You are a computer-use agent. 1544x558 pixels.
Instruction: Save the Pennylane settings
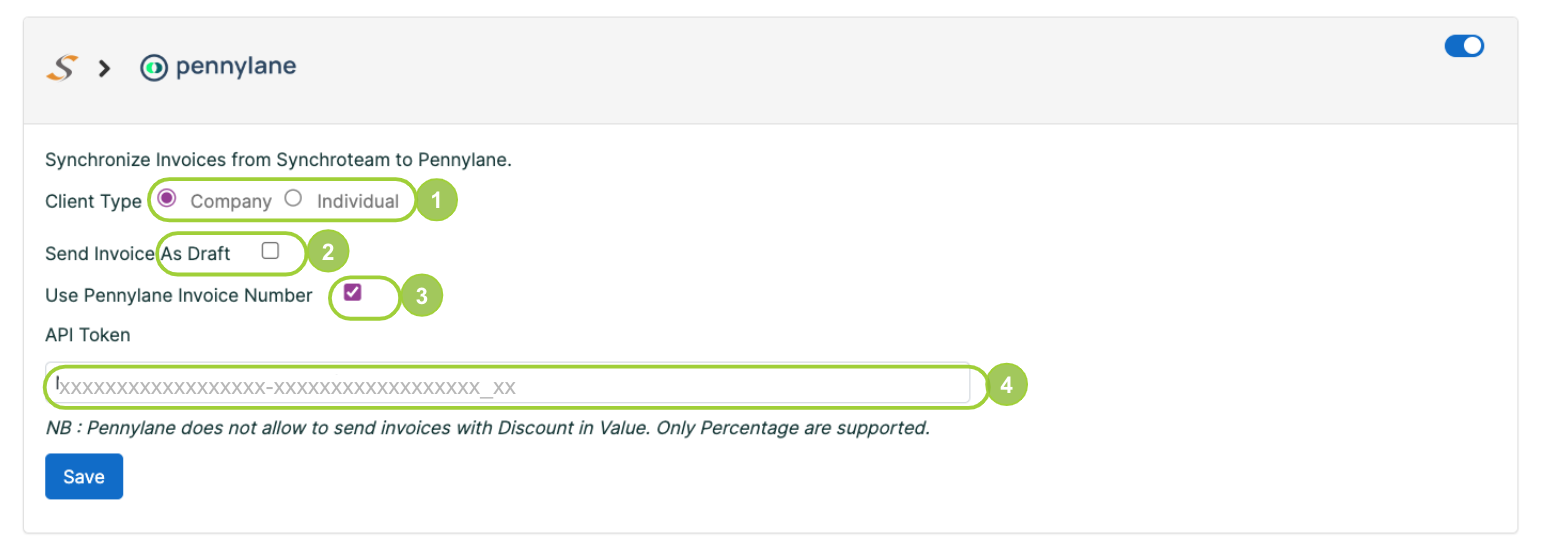84,477
